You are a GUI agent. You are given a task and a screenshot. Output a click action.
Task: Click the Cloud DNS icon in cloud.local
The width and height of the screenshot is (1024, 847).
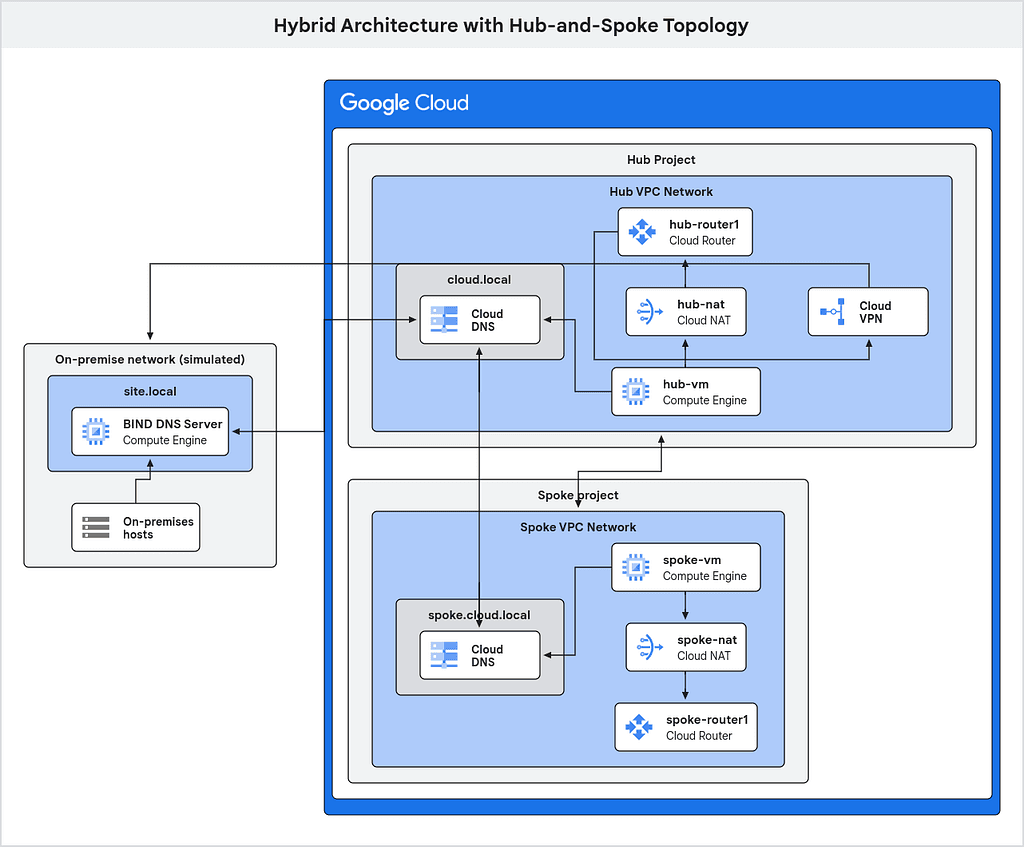point(444,320)
